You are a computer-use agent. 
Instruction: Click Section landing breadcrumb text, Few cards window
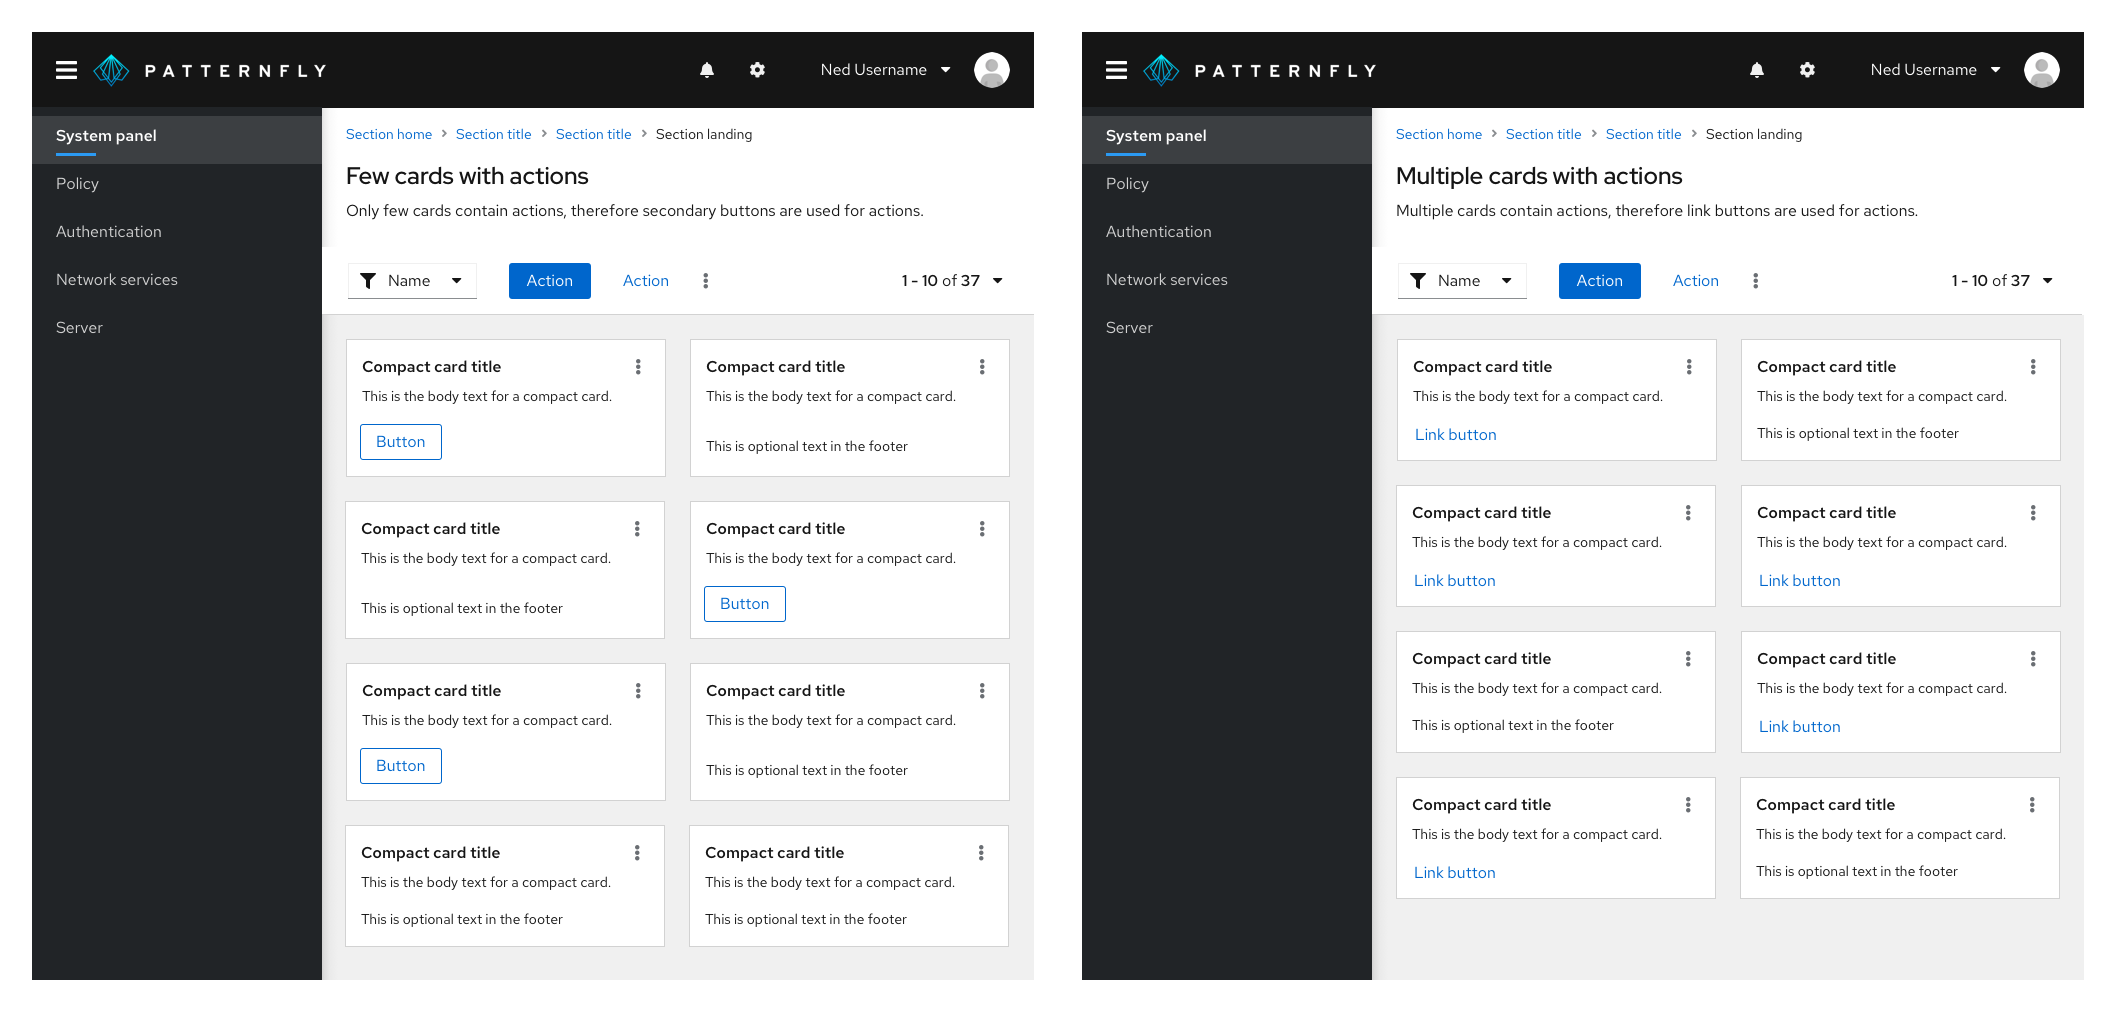(x=704, y=134)
